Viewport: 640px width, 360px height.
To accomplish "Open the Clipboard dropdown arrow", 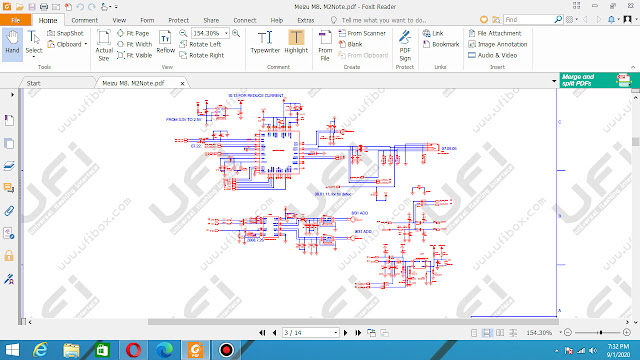I will [x=86, y=44].
